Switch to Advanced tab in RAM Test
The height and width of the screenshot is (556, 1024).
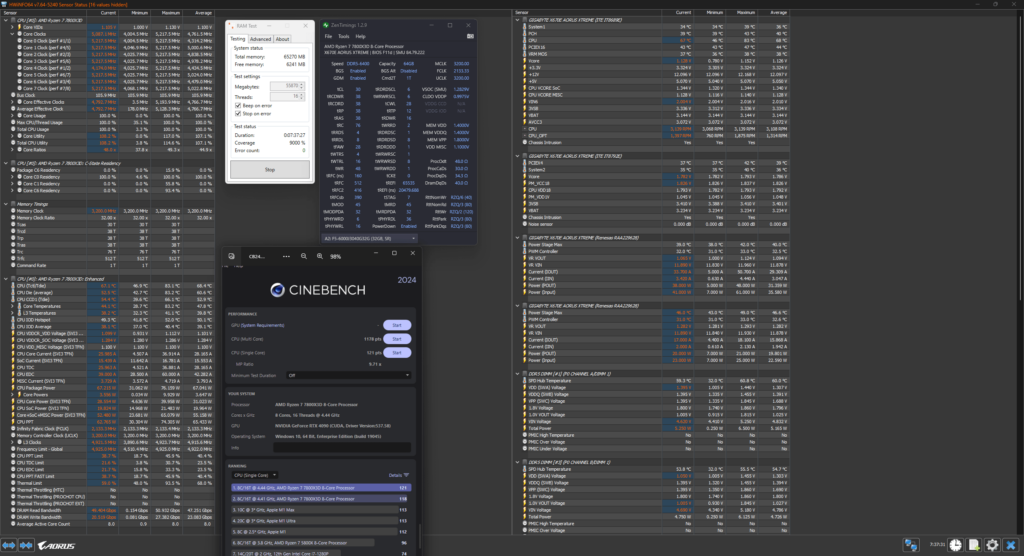click(x=260, y=39)
